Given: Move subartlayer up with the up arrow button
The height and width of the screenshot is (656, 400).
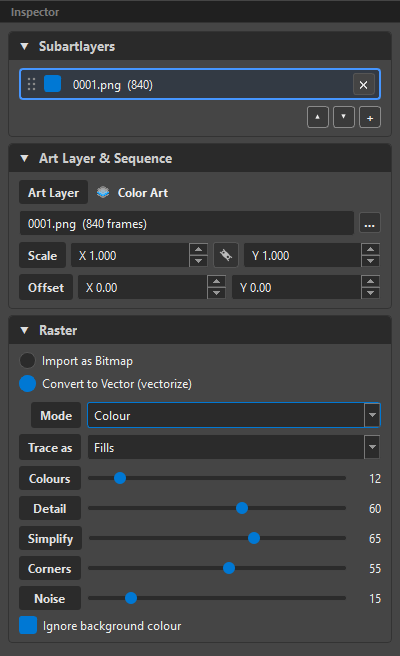Looking at the screenshot, I should coord(318,117).
